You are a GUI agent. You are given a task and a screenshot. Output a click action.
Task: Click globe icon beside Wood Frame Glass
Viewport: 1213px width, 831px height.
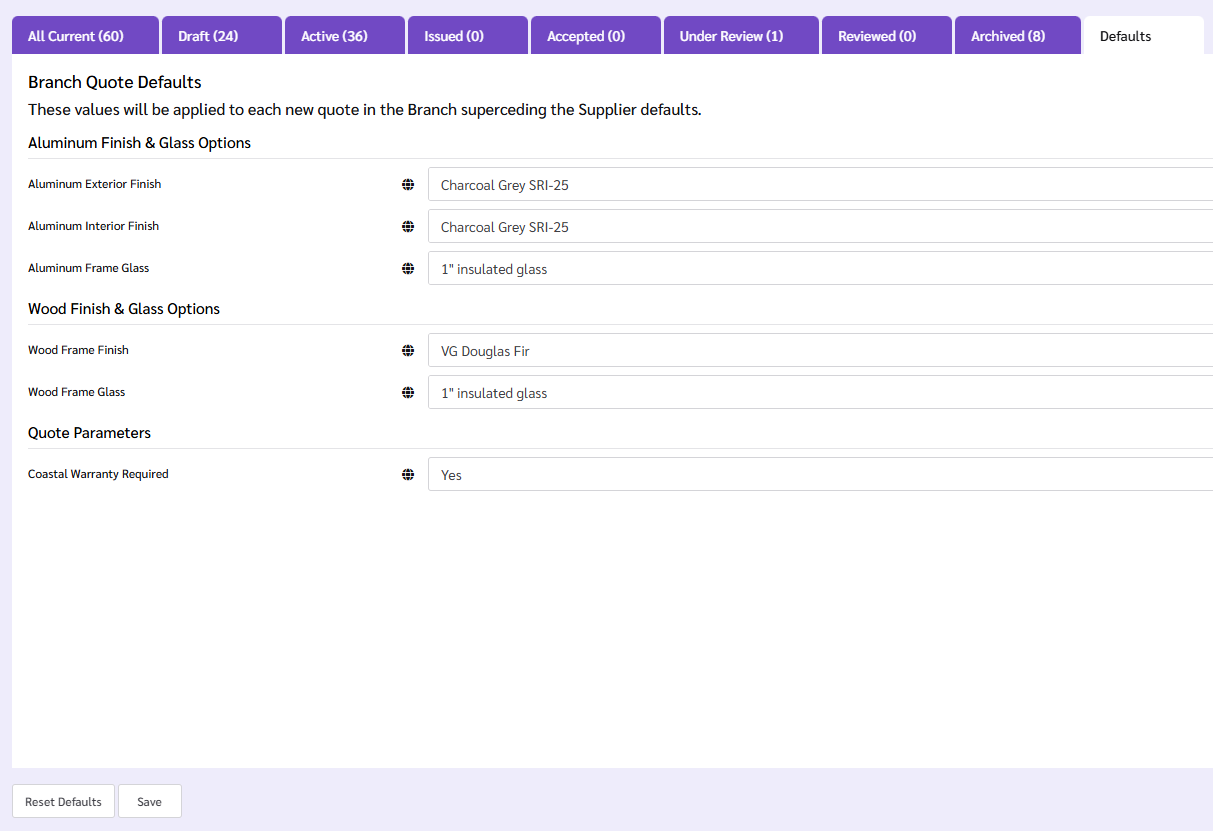point(408,393)
